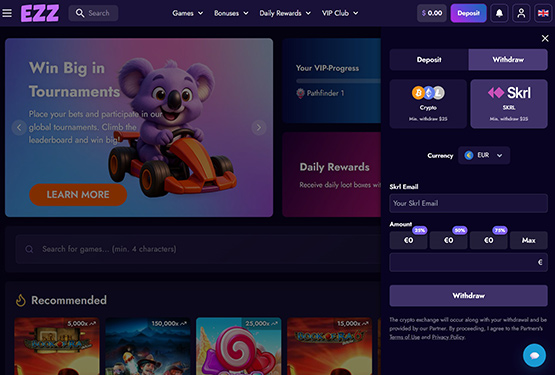
Task: Choose the 50% amount preset
Action: pos(448,240)
